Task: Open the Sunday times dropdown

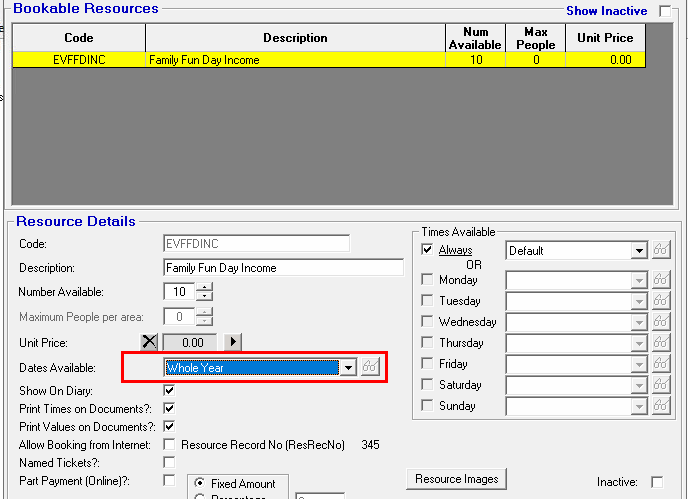Action: (x=639, y=406)
